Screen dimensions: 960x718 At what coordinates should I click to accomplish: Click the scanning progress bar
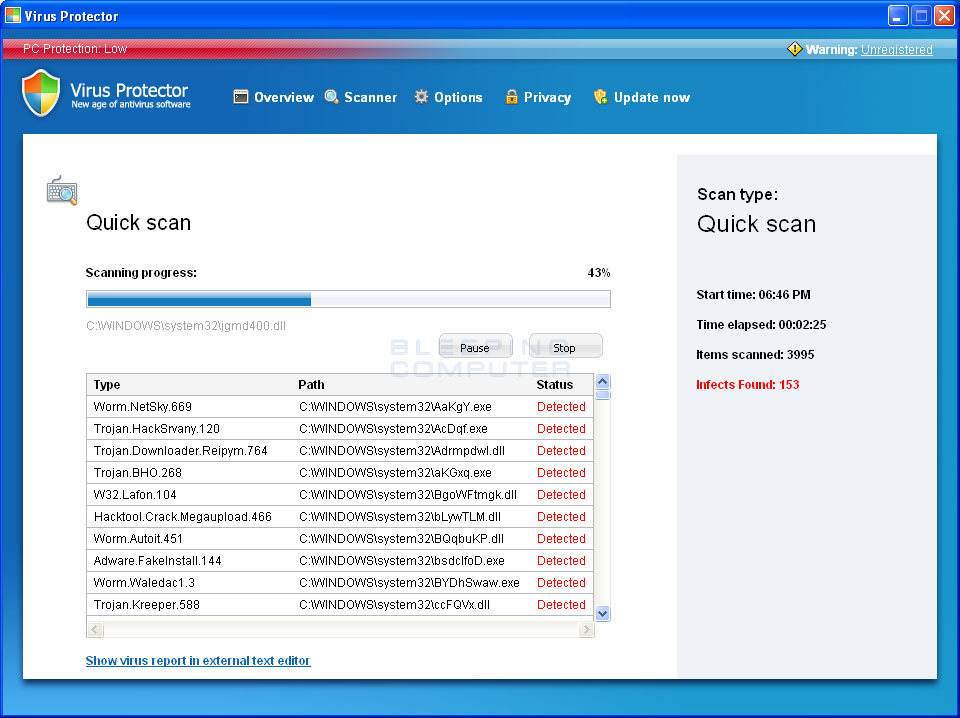348,299
